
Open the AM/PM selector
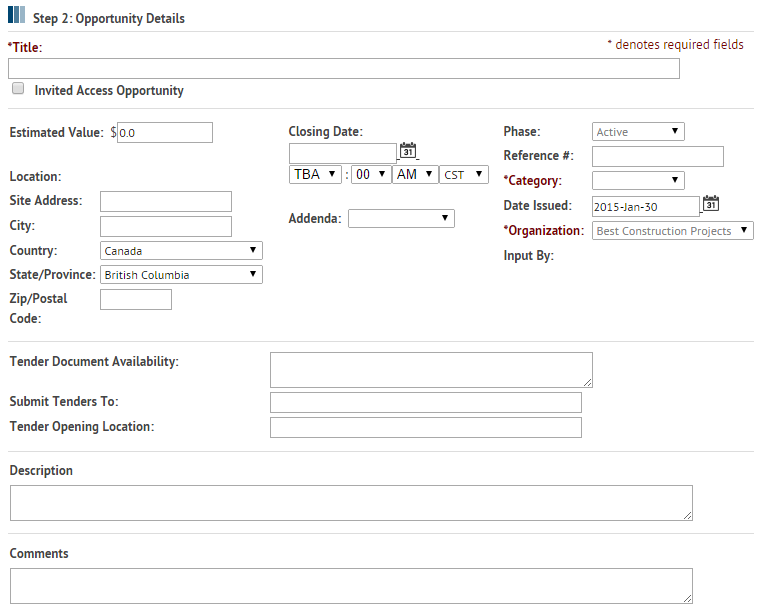(x=414, y=174)
